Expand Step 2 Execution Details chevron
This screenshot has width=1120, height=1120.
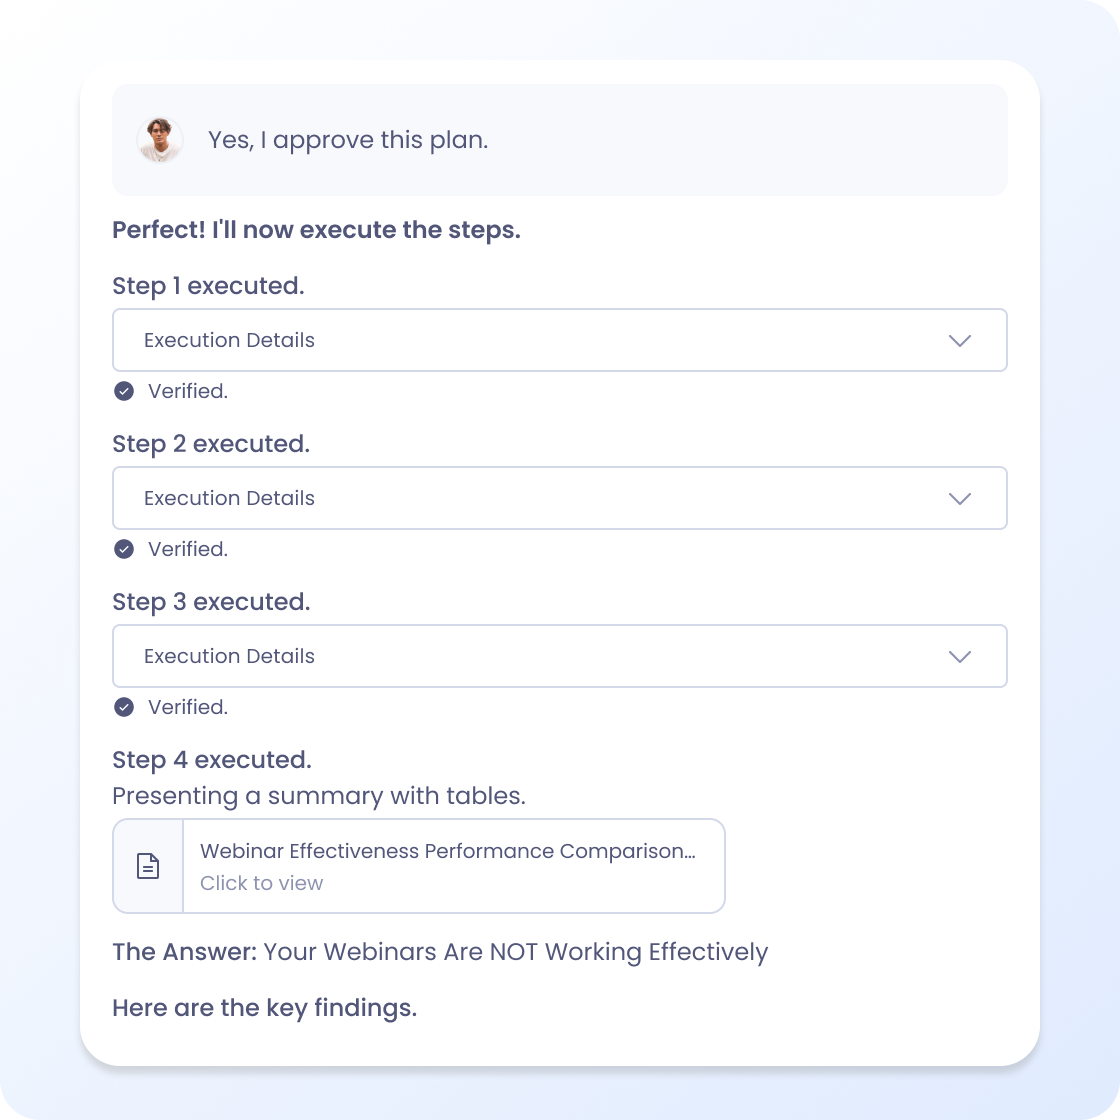click(x=960, y=498)
